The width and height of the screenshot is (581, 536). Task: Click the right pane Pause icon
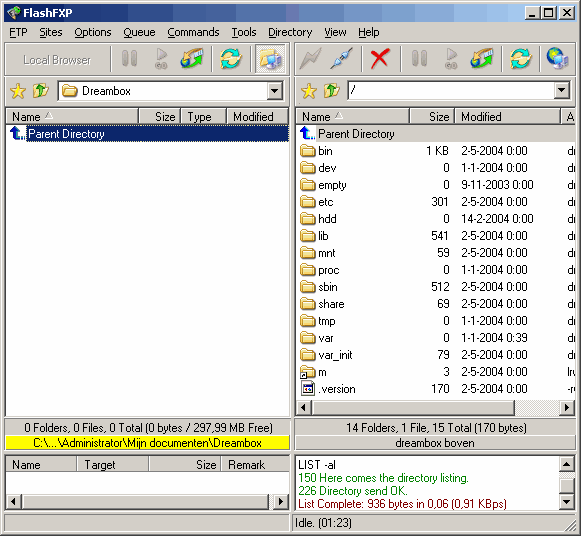(x=419, y=59)
